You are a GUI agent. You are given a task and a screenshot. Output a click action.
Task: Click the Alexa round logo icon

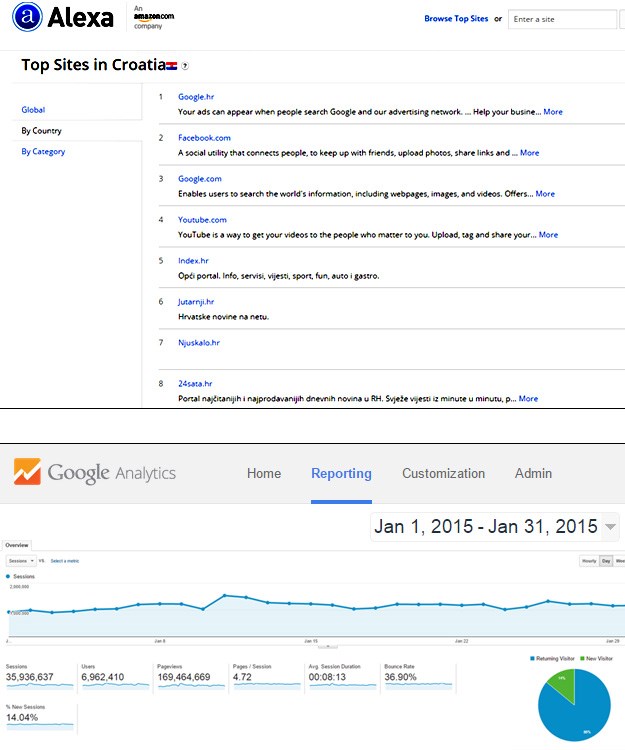click(27, 17)
